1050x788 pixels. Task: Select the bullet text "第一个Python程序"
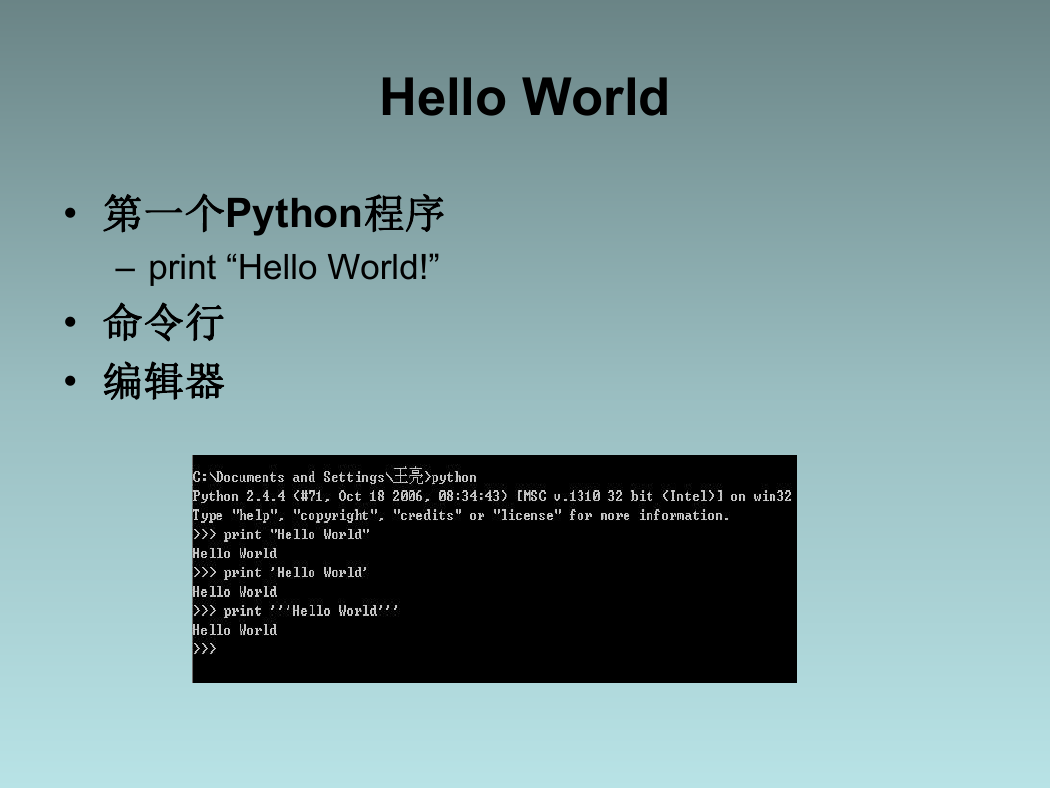pos(273,214)
